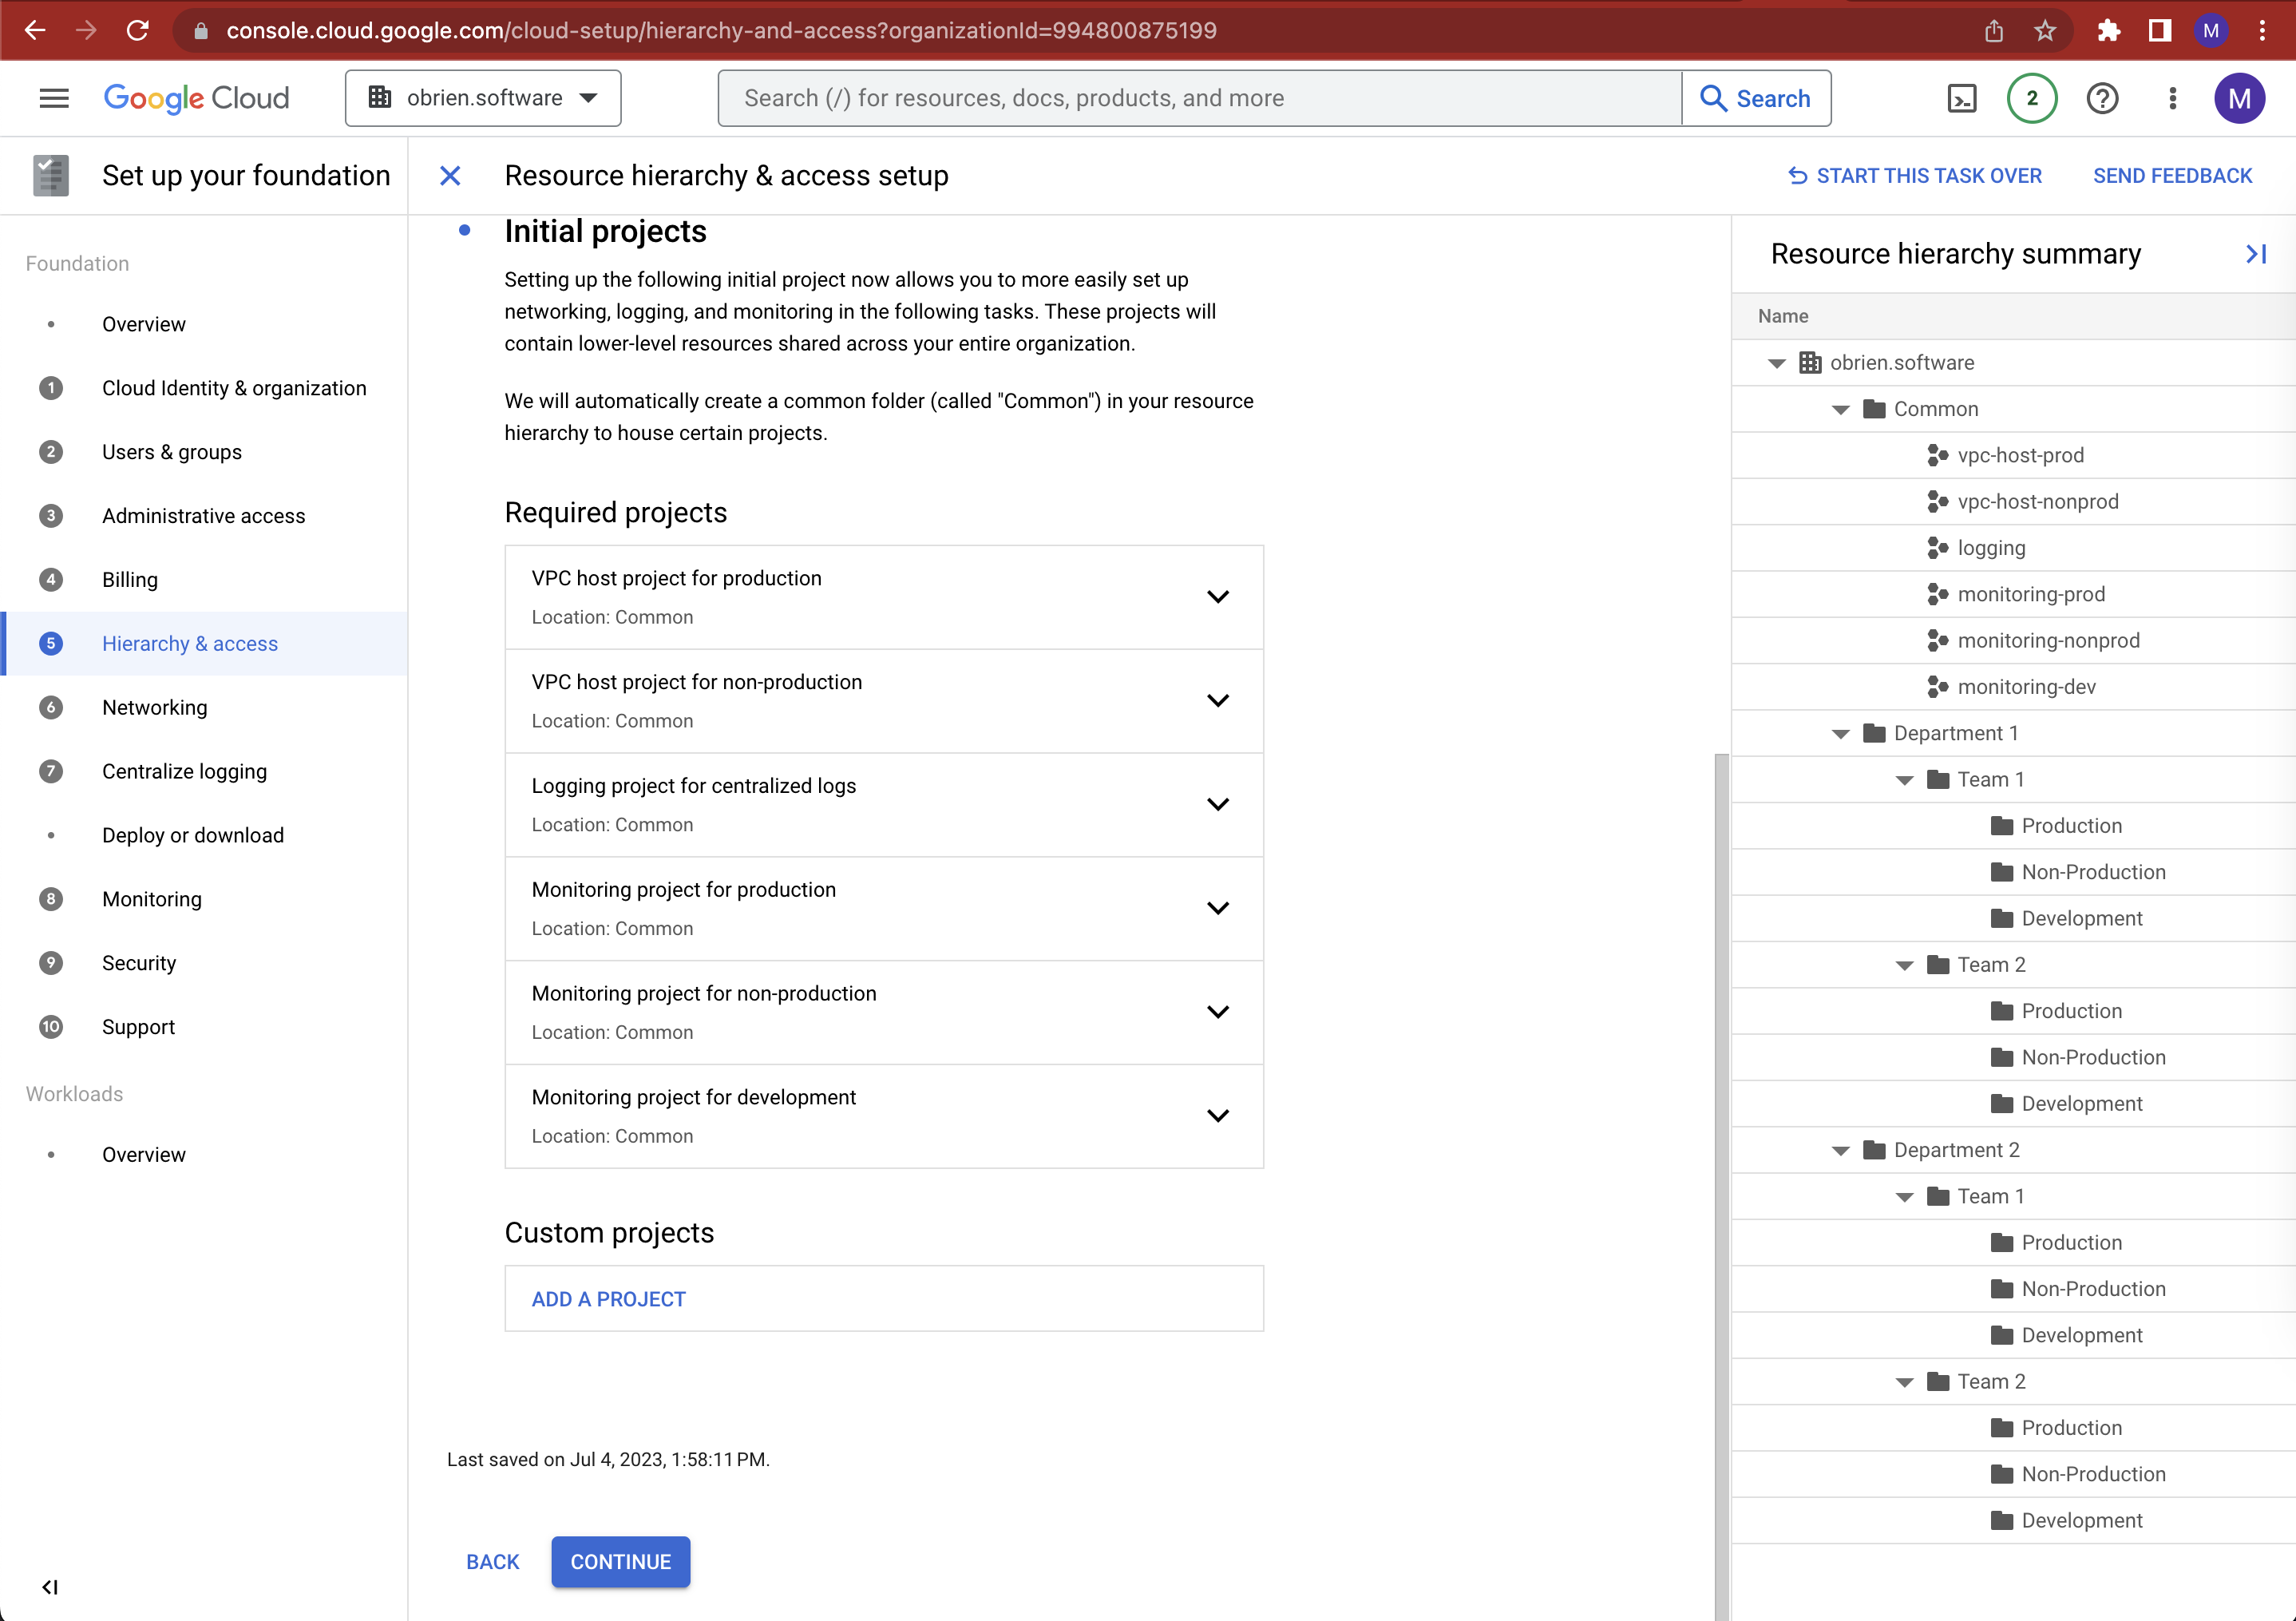2296x1621 pixels.
Task: Select step 6 Networking
Action: (x=154, y=707)
